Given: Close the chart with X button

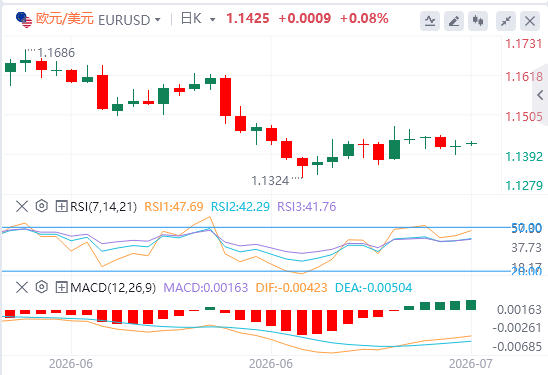Looking at the screenshot, I should (x=530, y=21).
